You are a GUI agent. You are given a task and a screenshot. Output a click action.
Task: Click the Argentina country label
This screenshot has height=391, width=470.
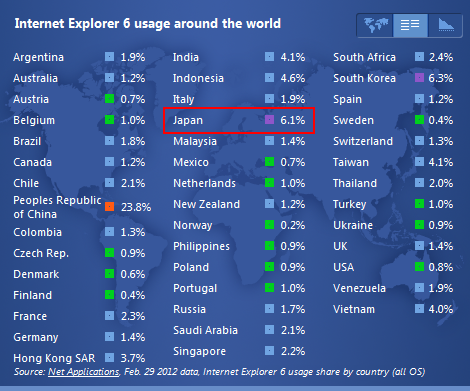(38, 57)
